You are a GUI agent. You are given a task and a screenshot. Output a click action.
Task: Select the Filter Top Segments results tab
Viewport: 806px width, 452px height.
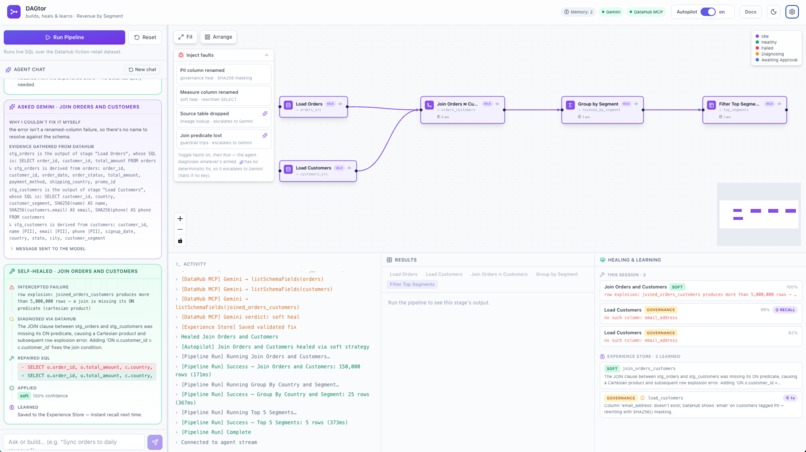click(x=412, y=284)
